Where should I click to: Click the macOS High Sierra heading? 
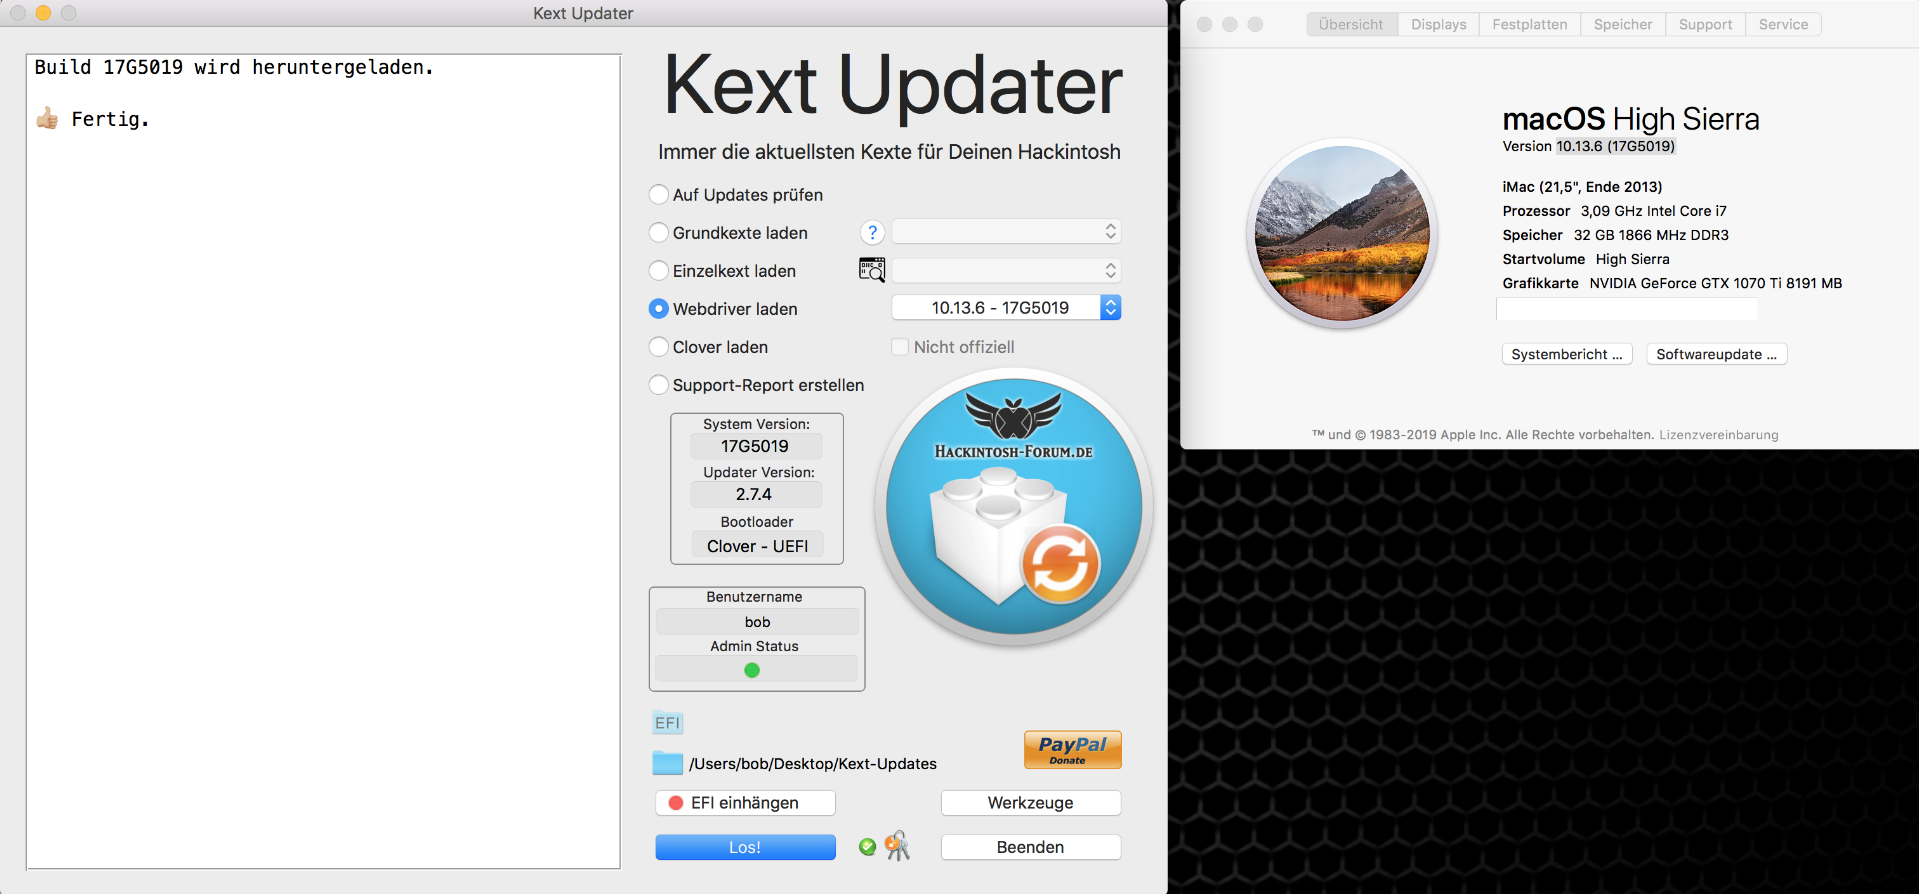pyautogui.click(x=1630, y=119)
